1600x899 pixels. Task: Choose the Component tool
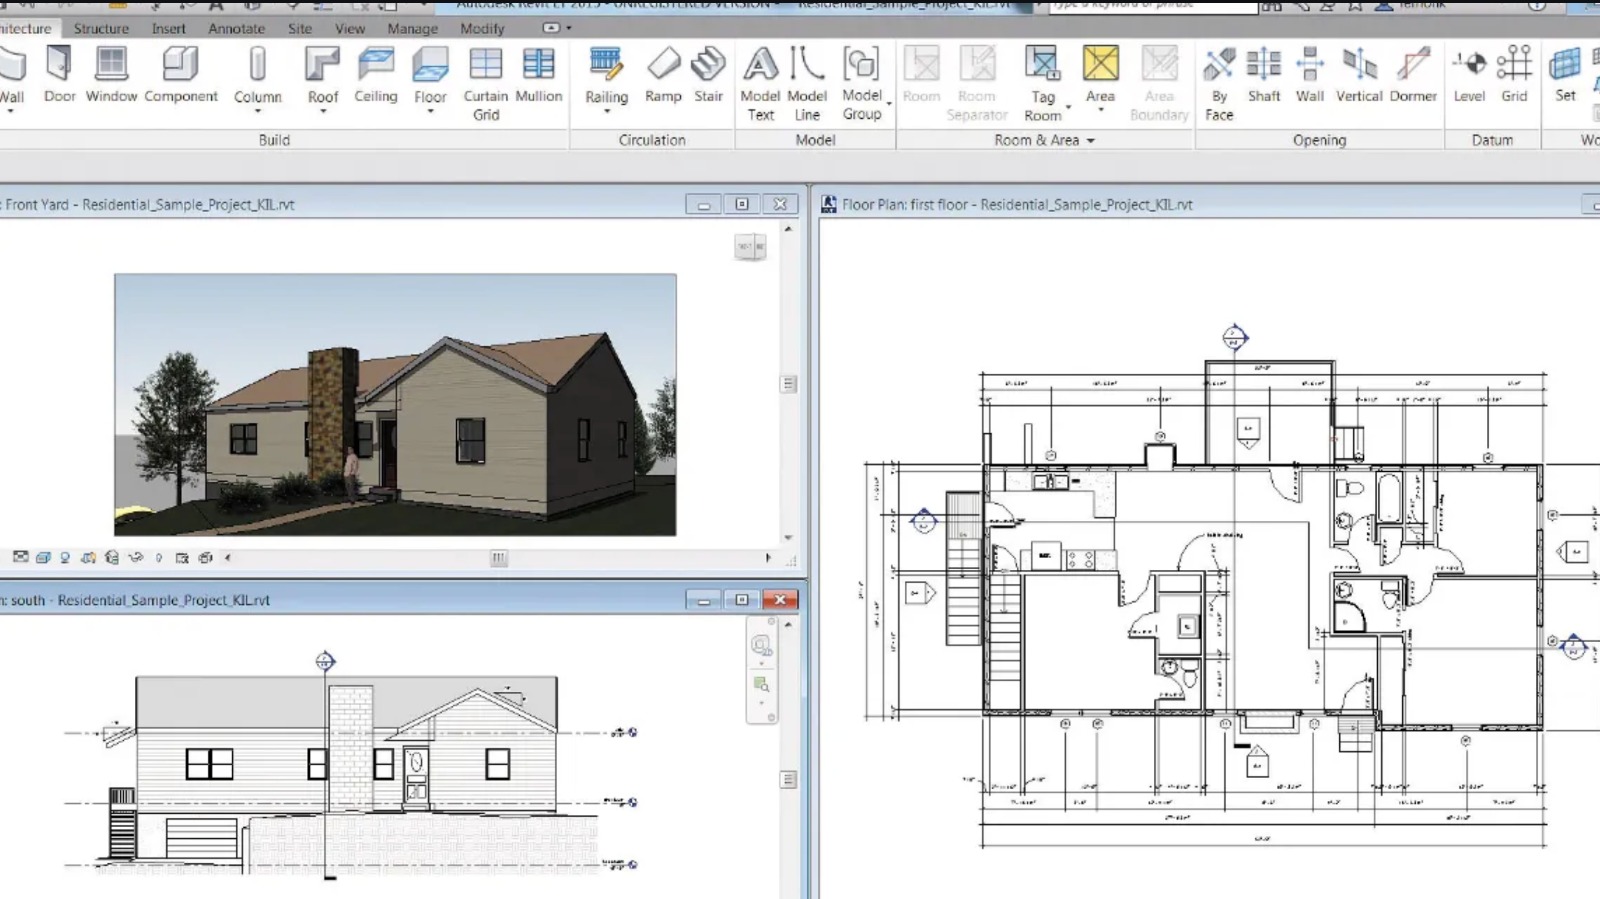(181, 75)
